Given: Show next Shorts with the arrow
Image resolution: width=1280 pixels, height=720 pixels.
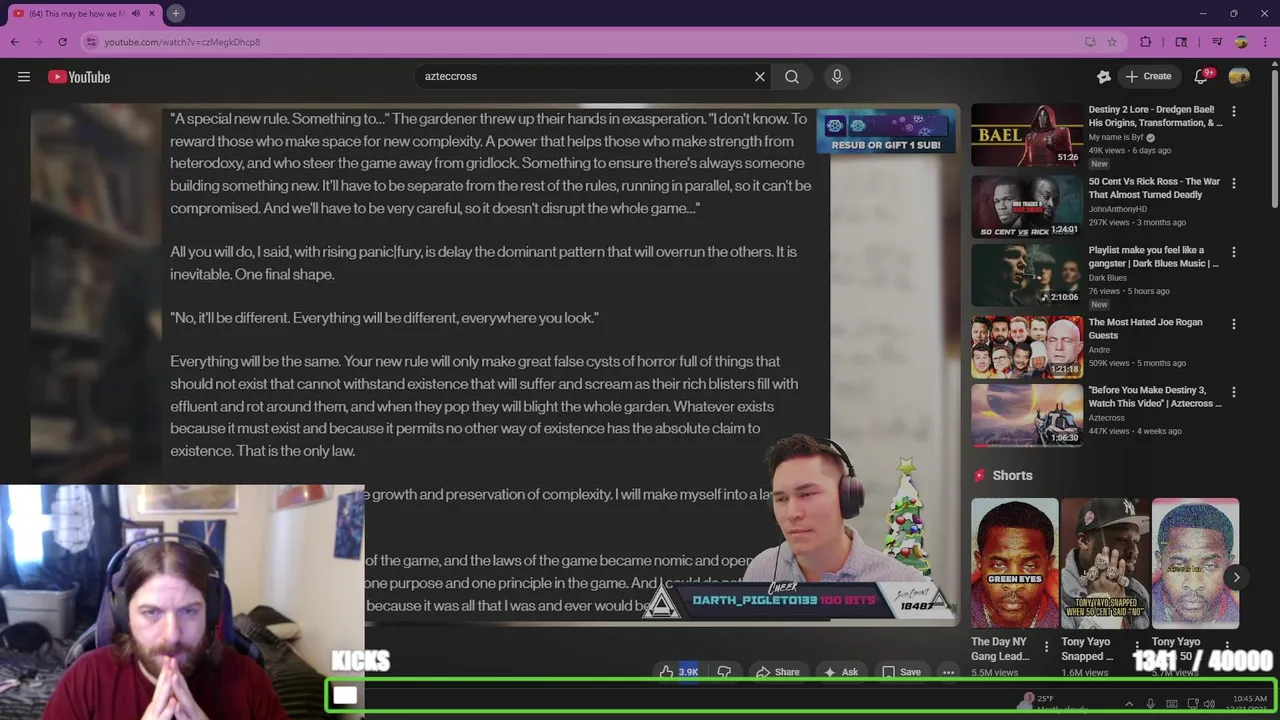Looking at the screenshot, I should (x=1236, y=577).
